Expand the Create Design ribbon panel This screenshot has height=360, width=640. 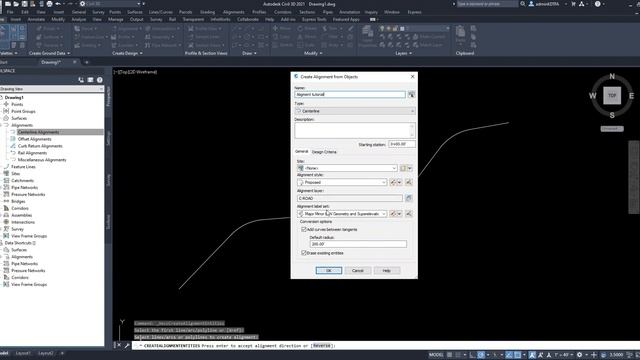click(x=127, y=53)
